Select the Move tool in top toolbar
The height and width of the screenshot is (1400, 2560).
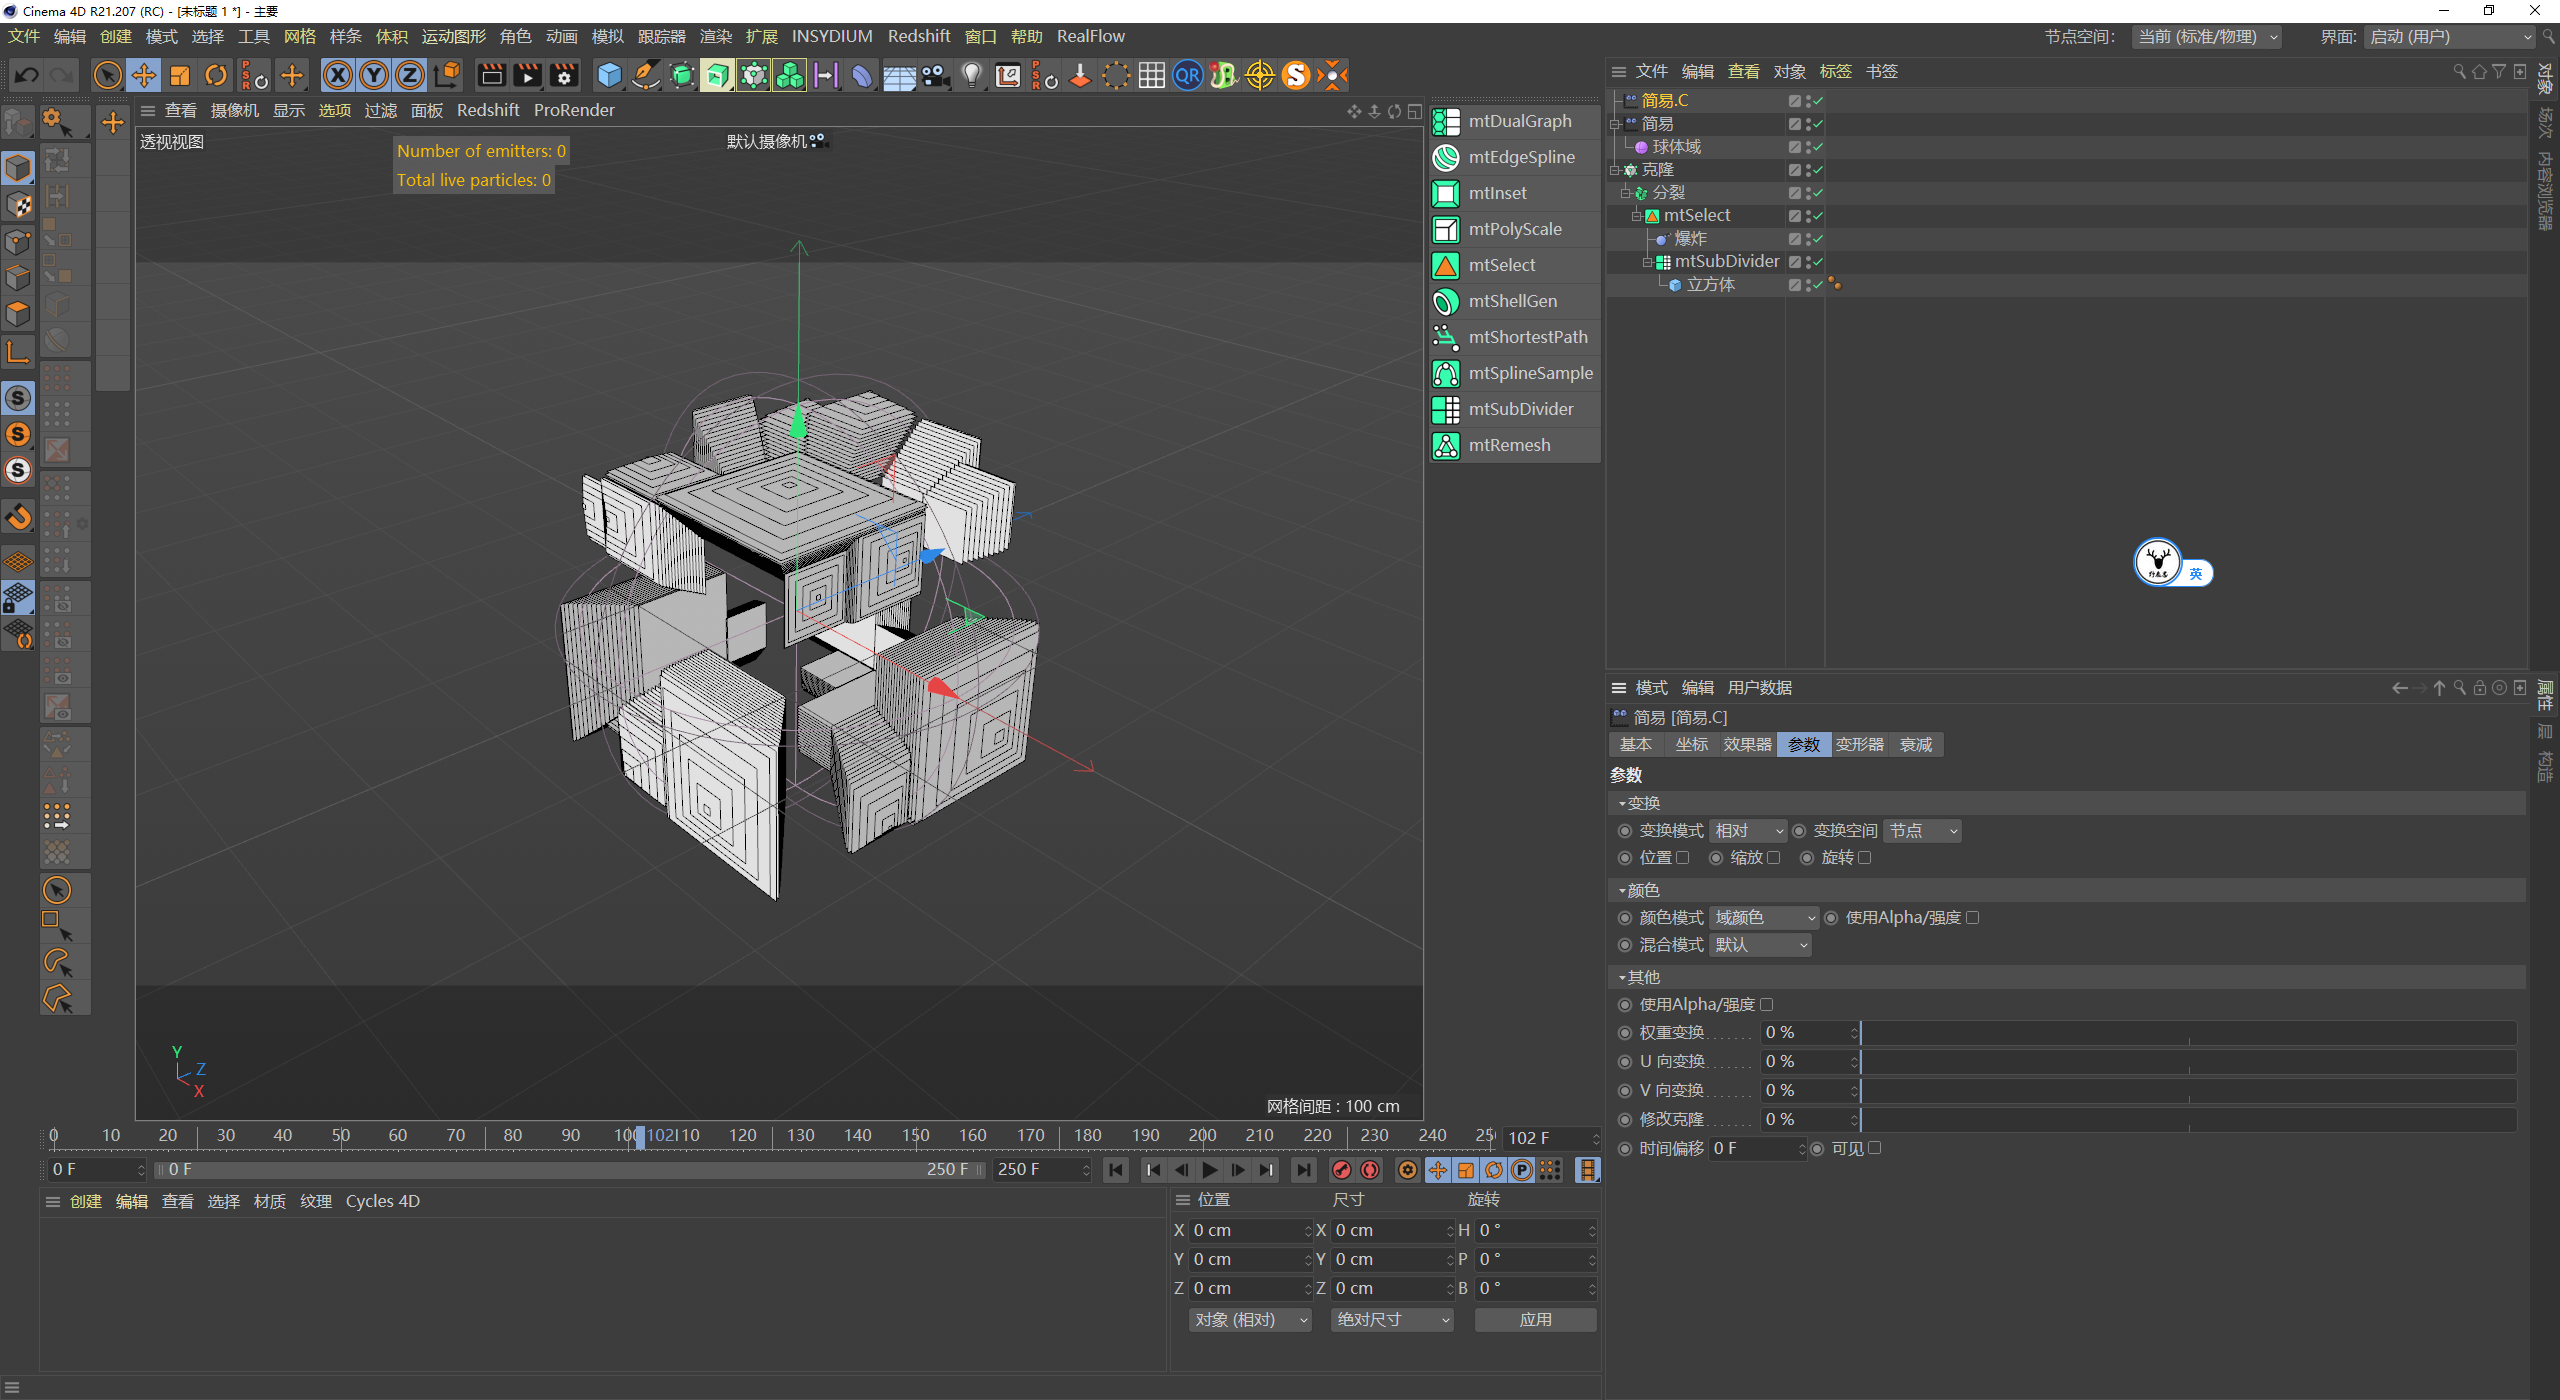point(144,75)
